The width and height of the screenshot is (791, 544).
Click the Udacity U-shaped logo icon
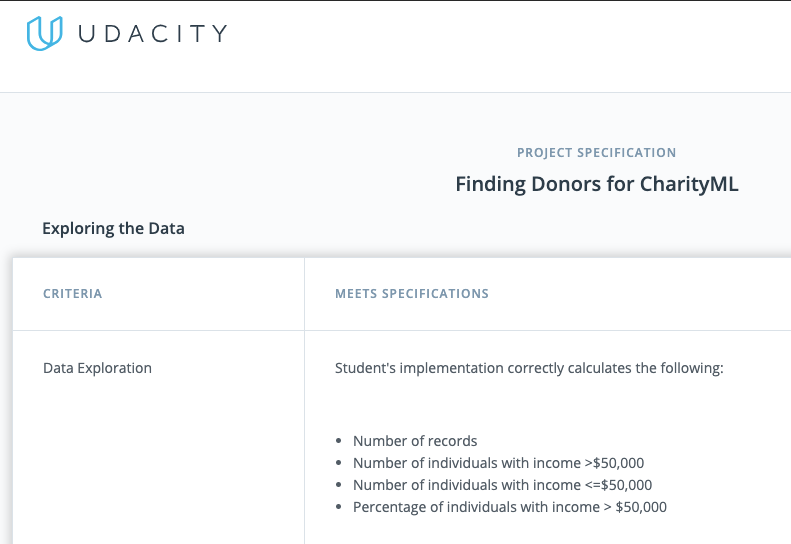click(x=45, y=33)
